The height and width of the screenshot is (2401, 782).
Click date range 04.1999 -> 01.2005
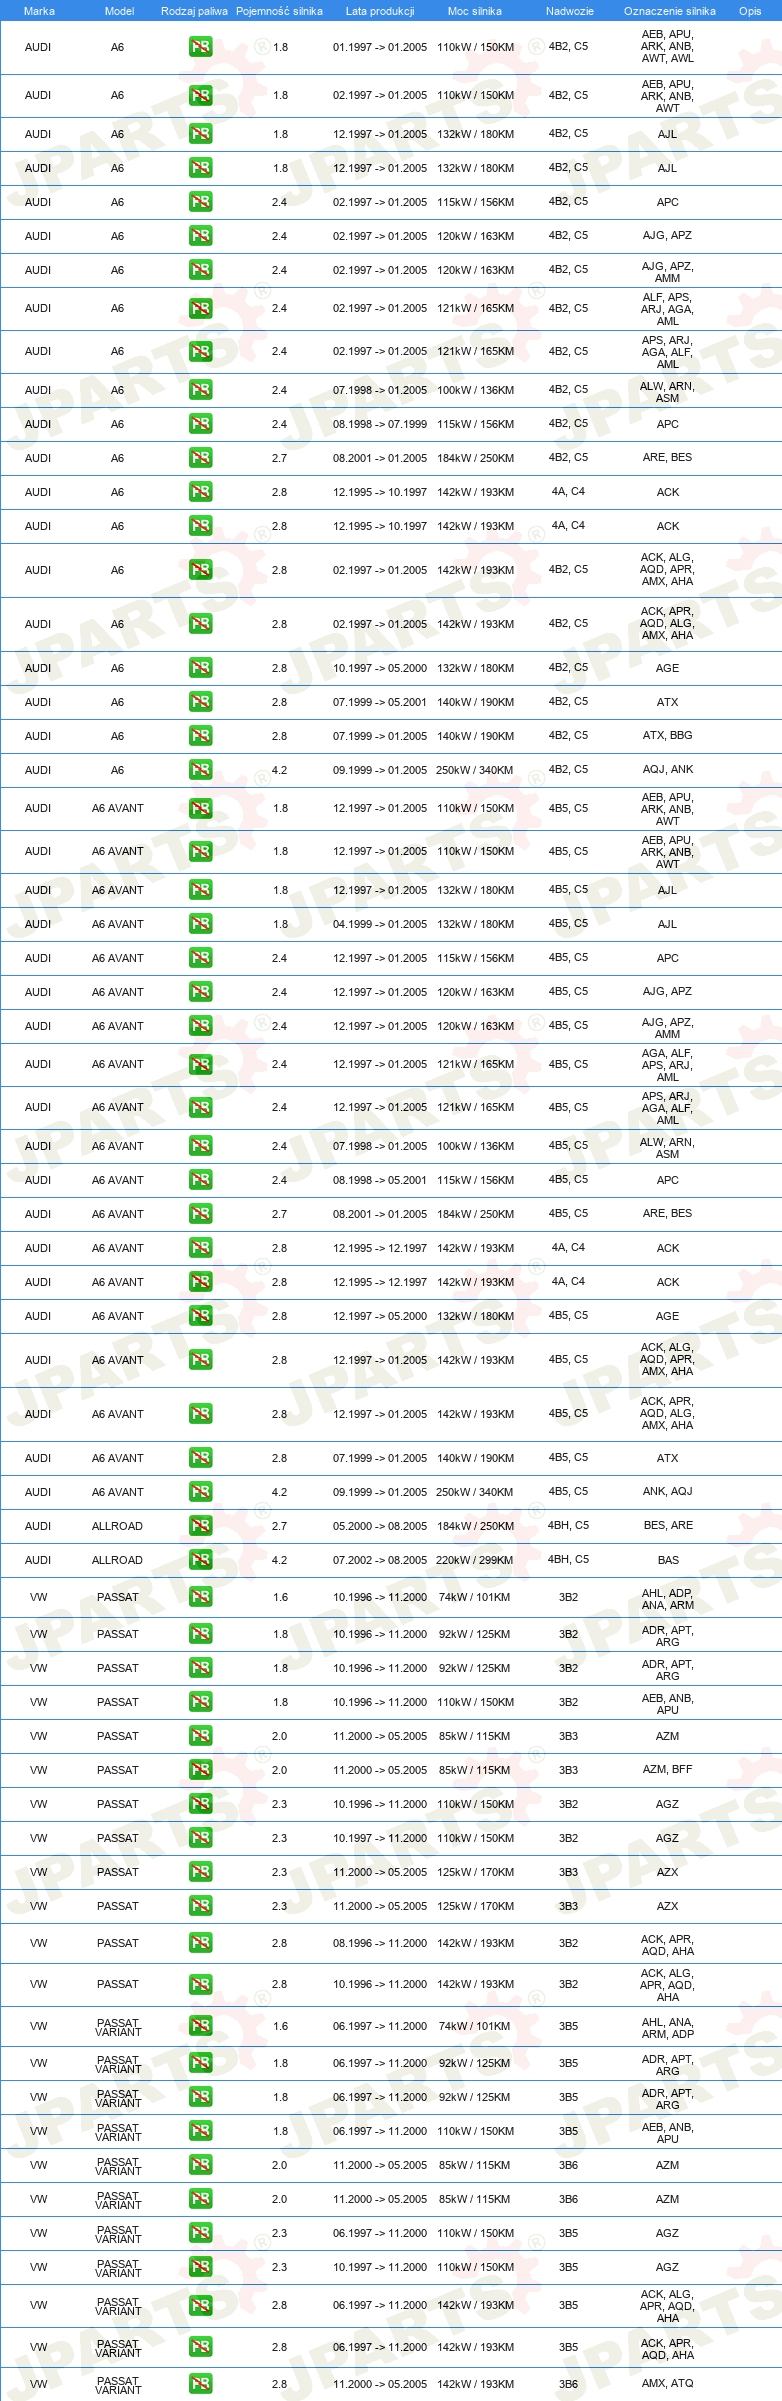380,924
